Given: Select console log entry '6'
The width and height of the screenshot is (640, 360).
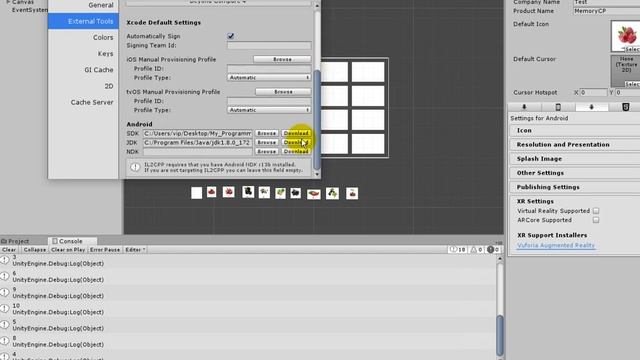Looking at the screenshot, I should [x=248, y=276].
